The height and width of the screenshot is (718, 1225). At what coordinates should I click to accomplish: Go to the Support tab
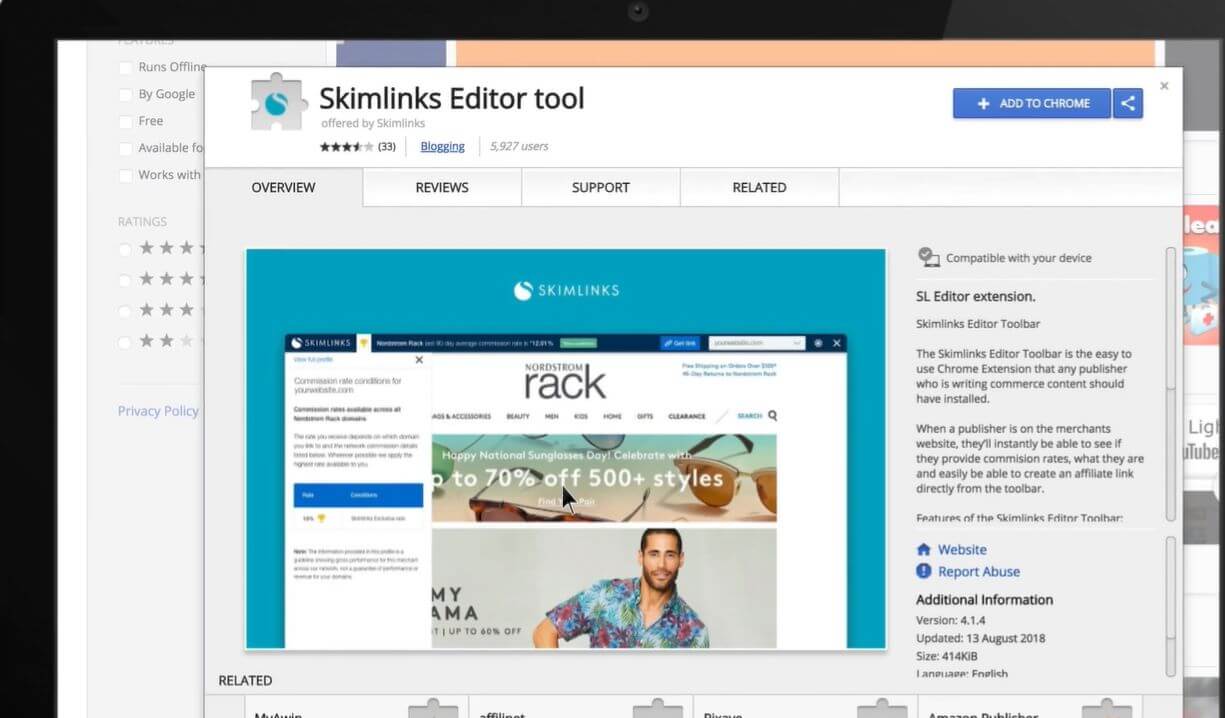click(601, 187)
